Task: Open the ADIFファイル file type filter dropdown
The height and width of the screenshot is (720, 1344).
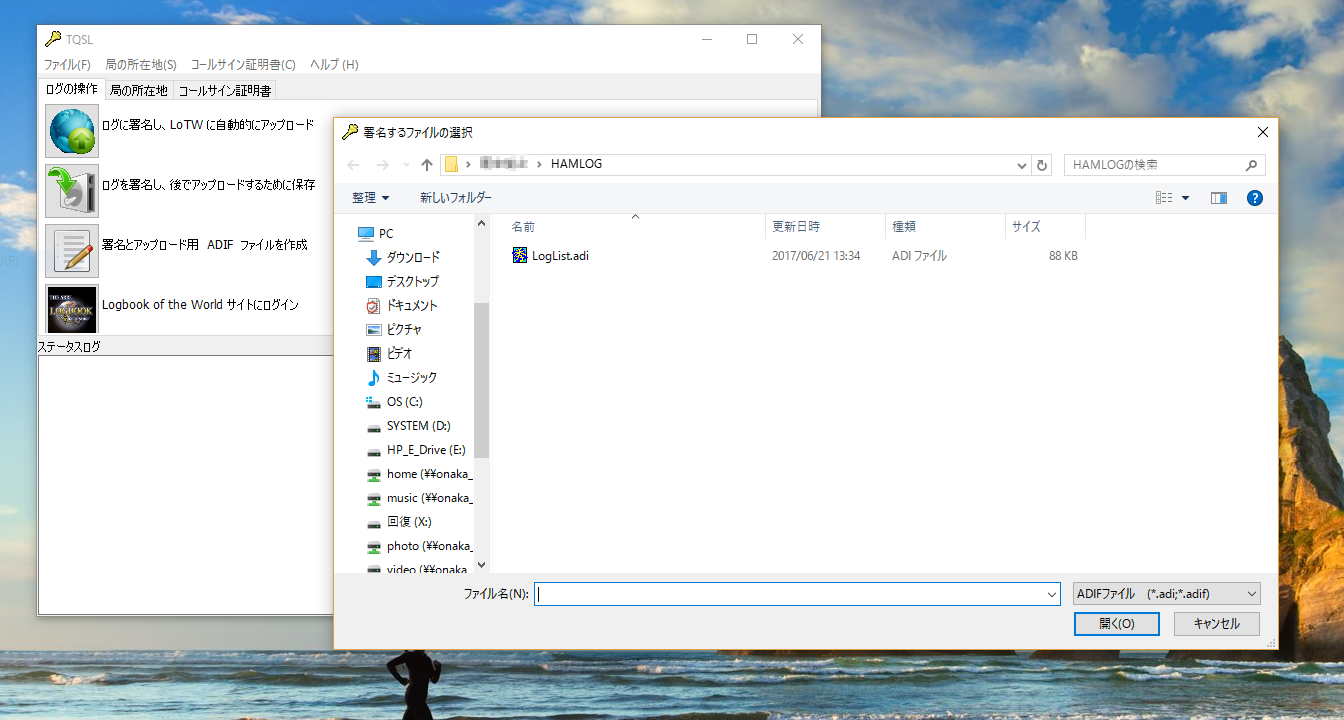Action: click(x=1166, y=593)
